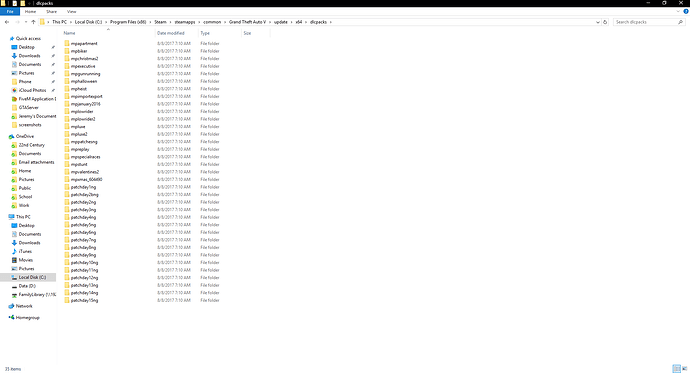Open Phone folder in Quick access
690x373 pixels.
(x=25, y=82)
